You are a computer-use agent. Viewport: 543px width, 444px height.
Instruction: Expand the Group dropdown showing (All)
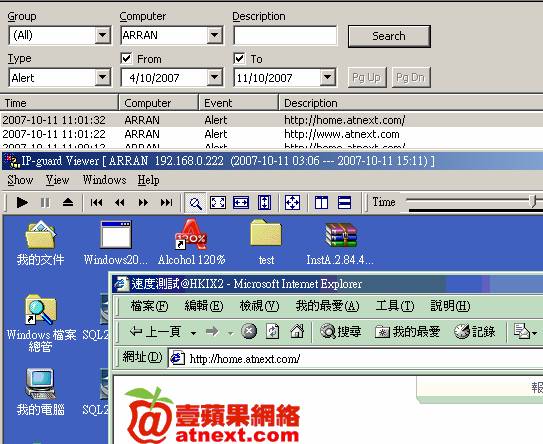pyautogui.click(x=103, y=35)
